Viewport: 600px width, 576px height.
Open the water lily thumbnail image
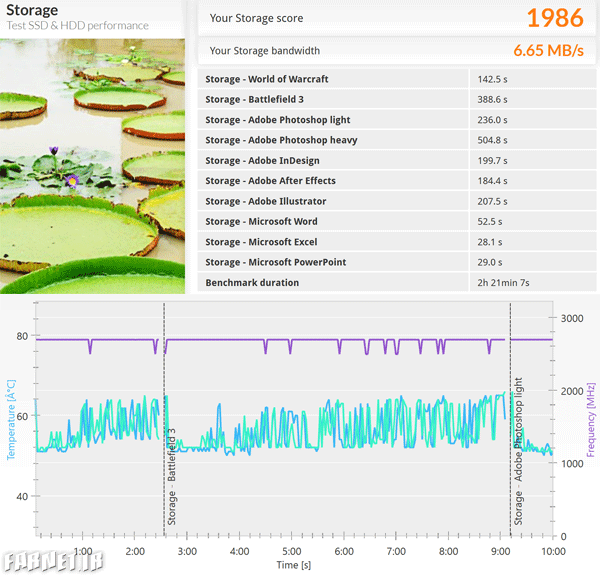click(92, 166)
